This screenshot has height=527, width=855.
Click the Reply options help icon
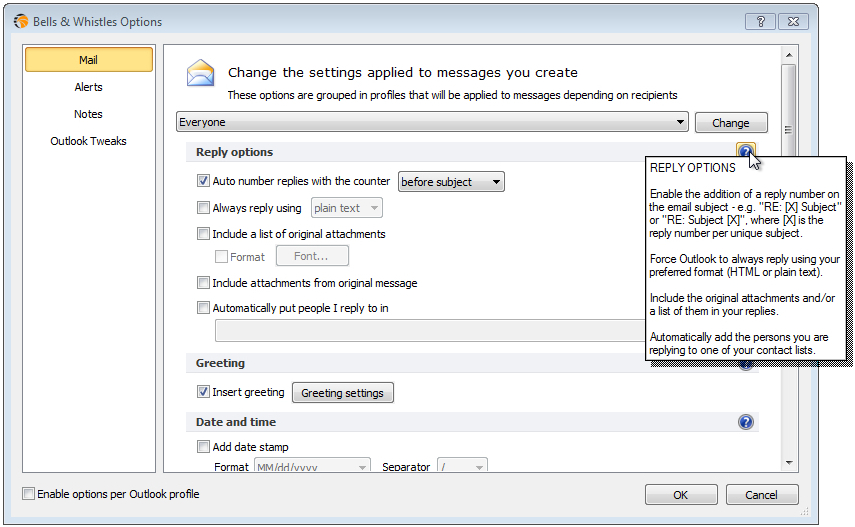[745, 151]
